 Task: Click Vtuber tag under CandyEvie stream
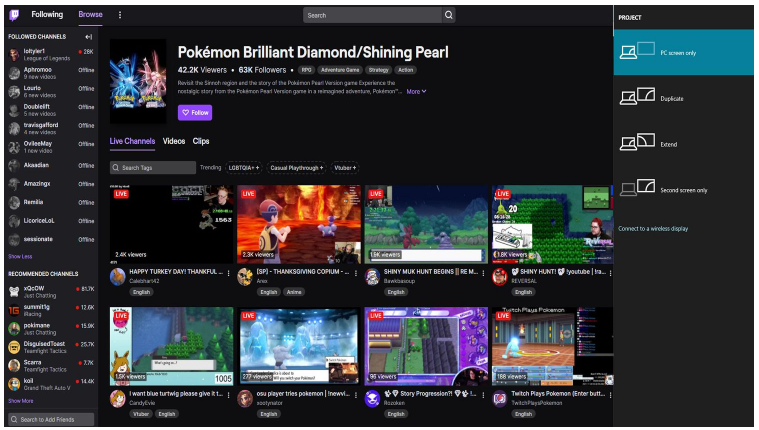[x=141, y=414]
